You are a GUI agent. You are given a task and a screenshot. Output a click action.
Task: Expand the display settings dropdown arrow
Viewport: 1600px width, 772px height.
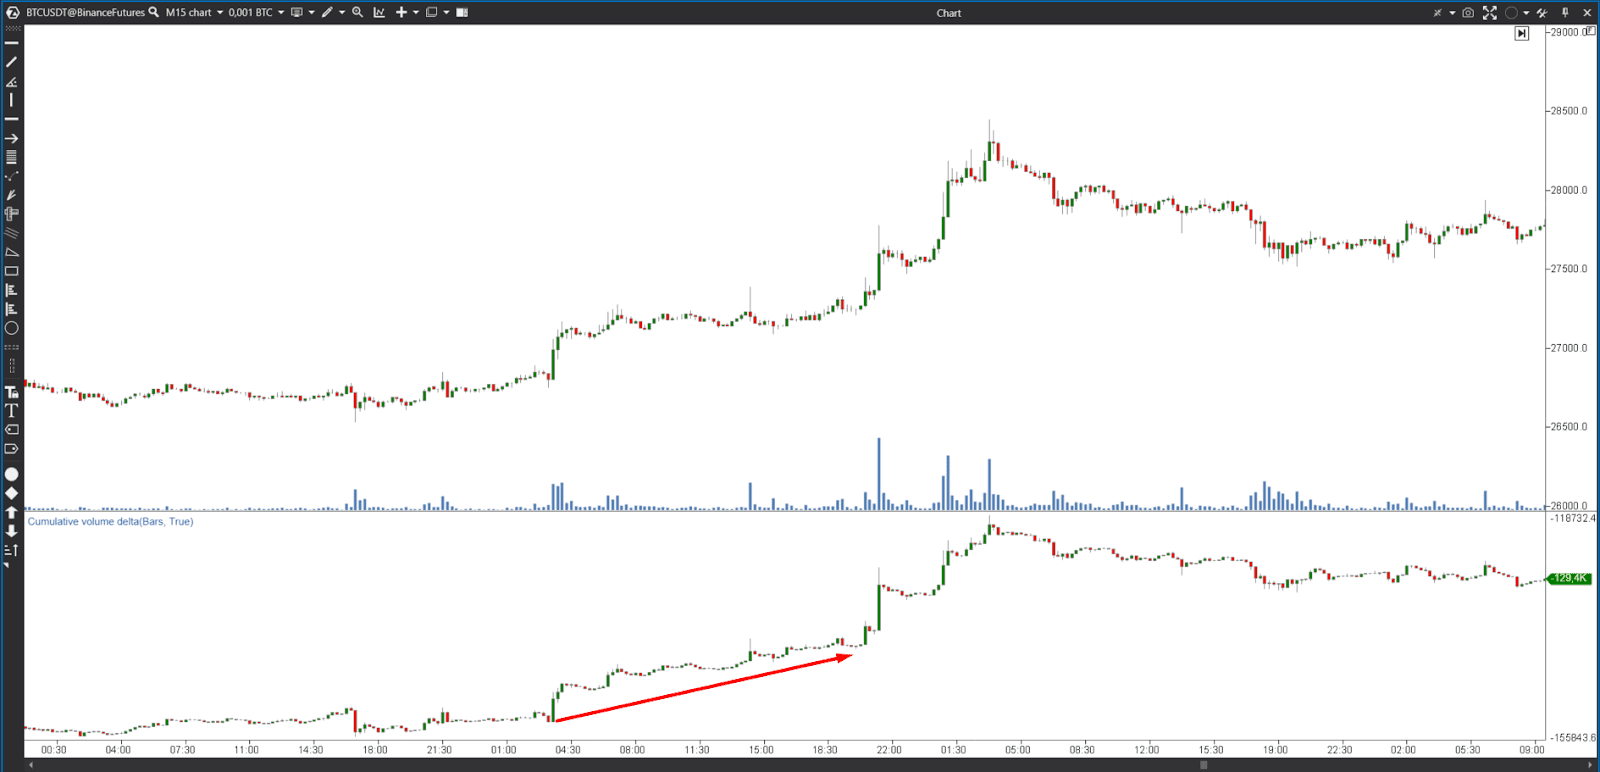click(311, 13)
